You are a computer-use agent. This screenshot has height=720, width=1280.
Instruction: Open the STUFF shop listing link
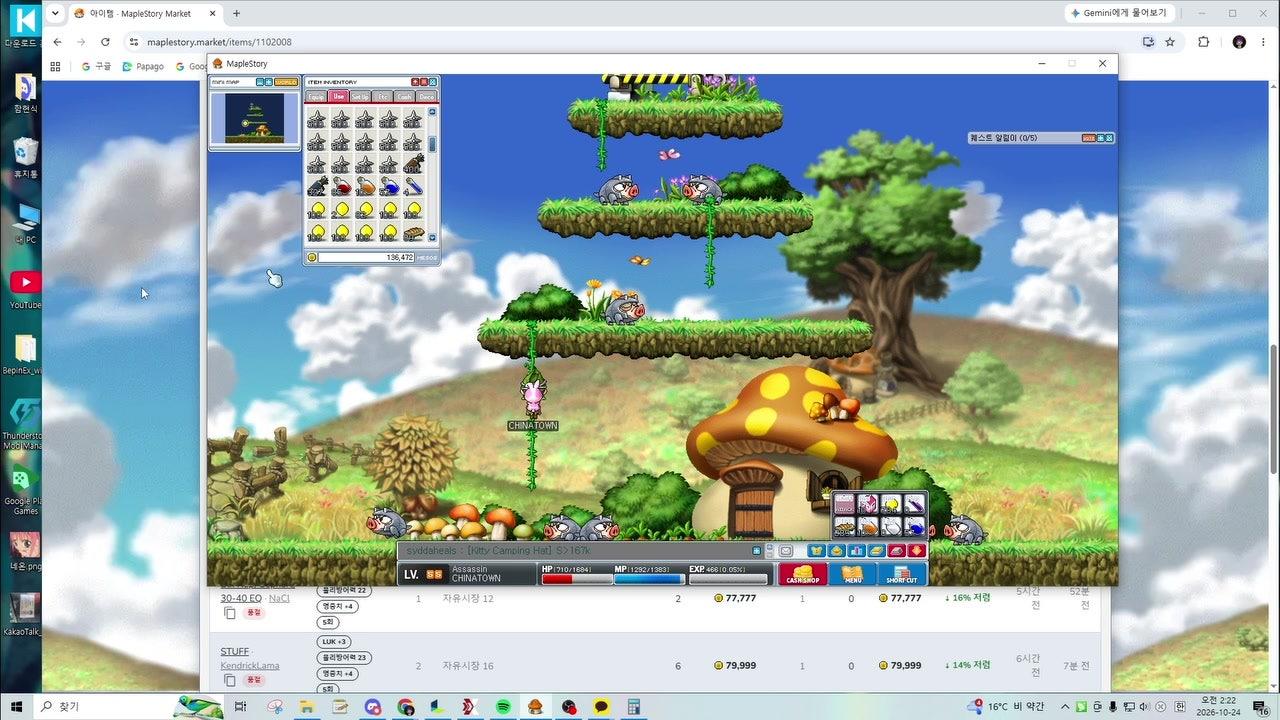pos(235,652)
